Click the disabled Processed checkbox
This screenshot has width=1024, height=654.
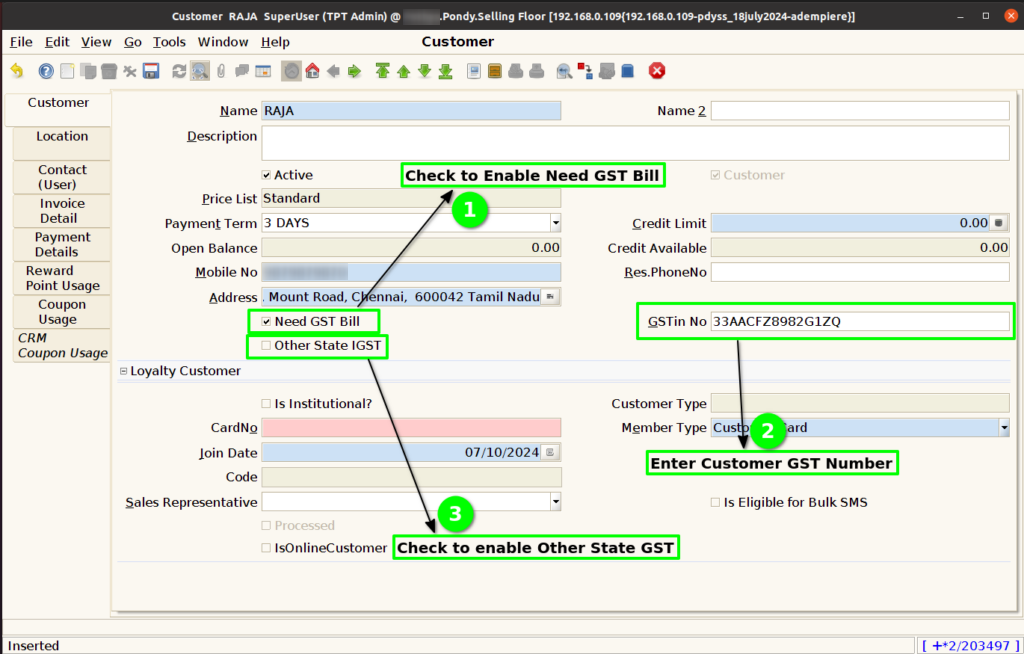[x=266, y=525]
